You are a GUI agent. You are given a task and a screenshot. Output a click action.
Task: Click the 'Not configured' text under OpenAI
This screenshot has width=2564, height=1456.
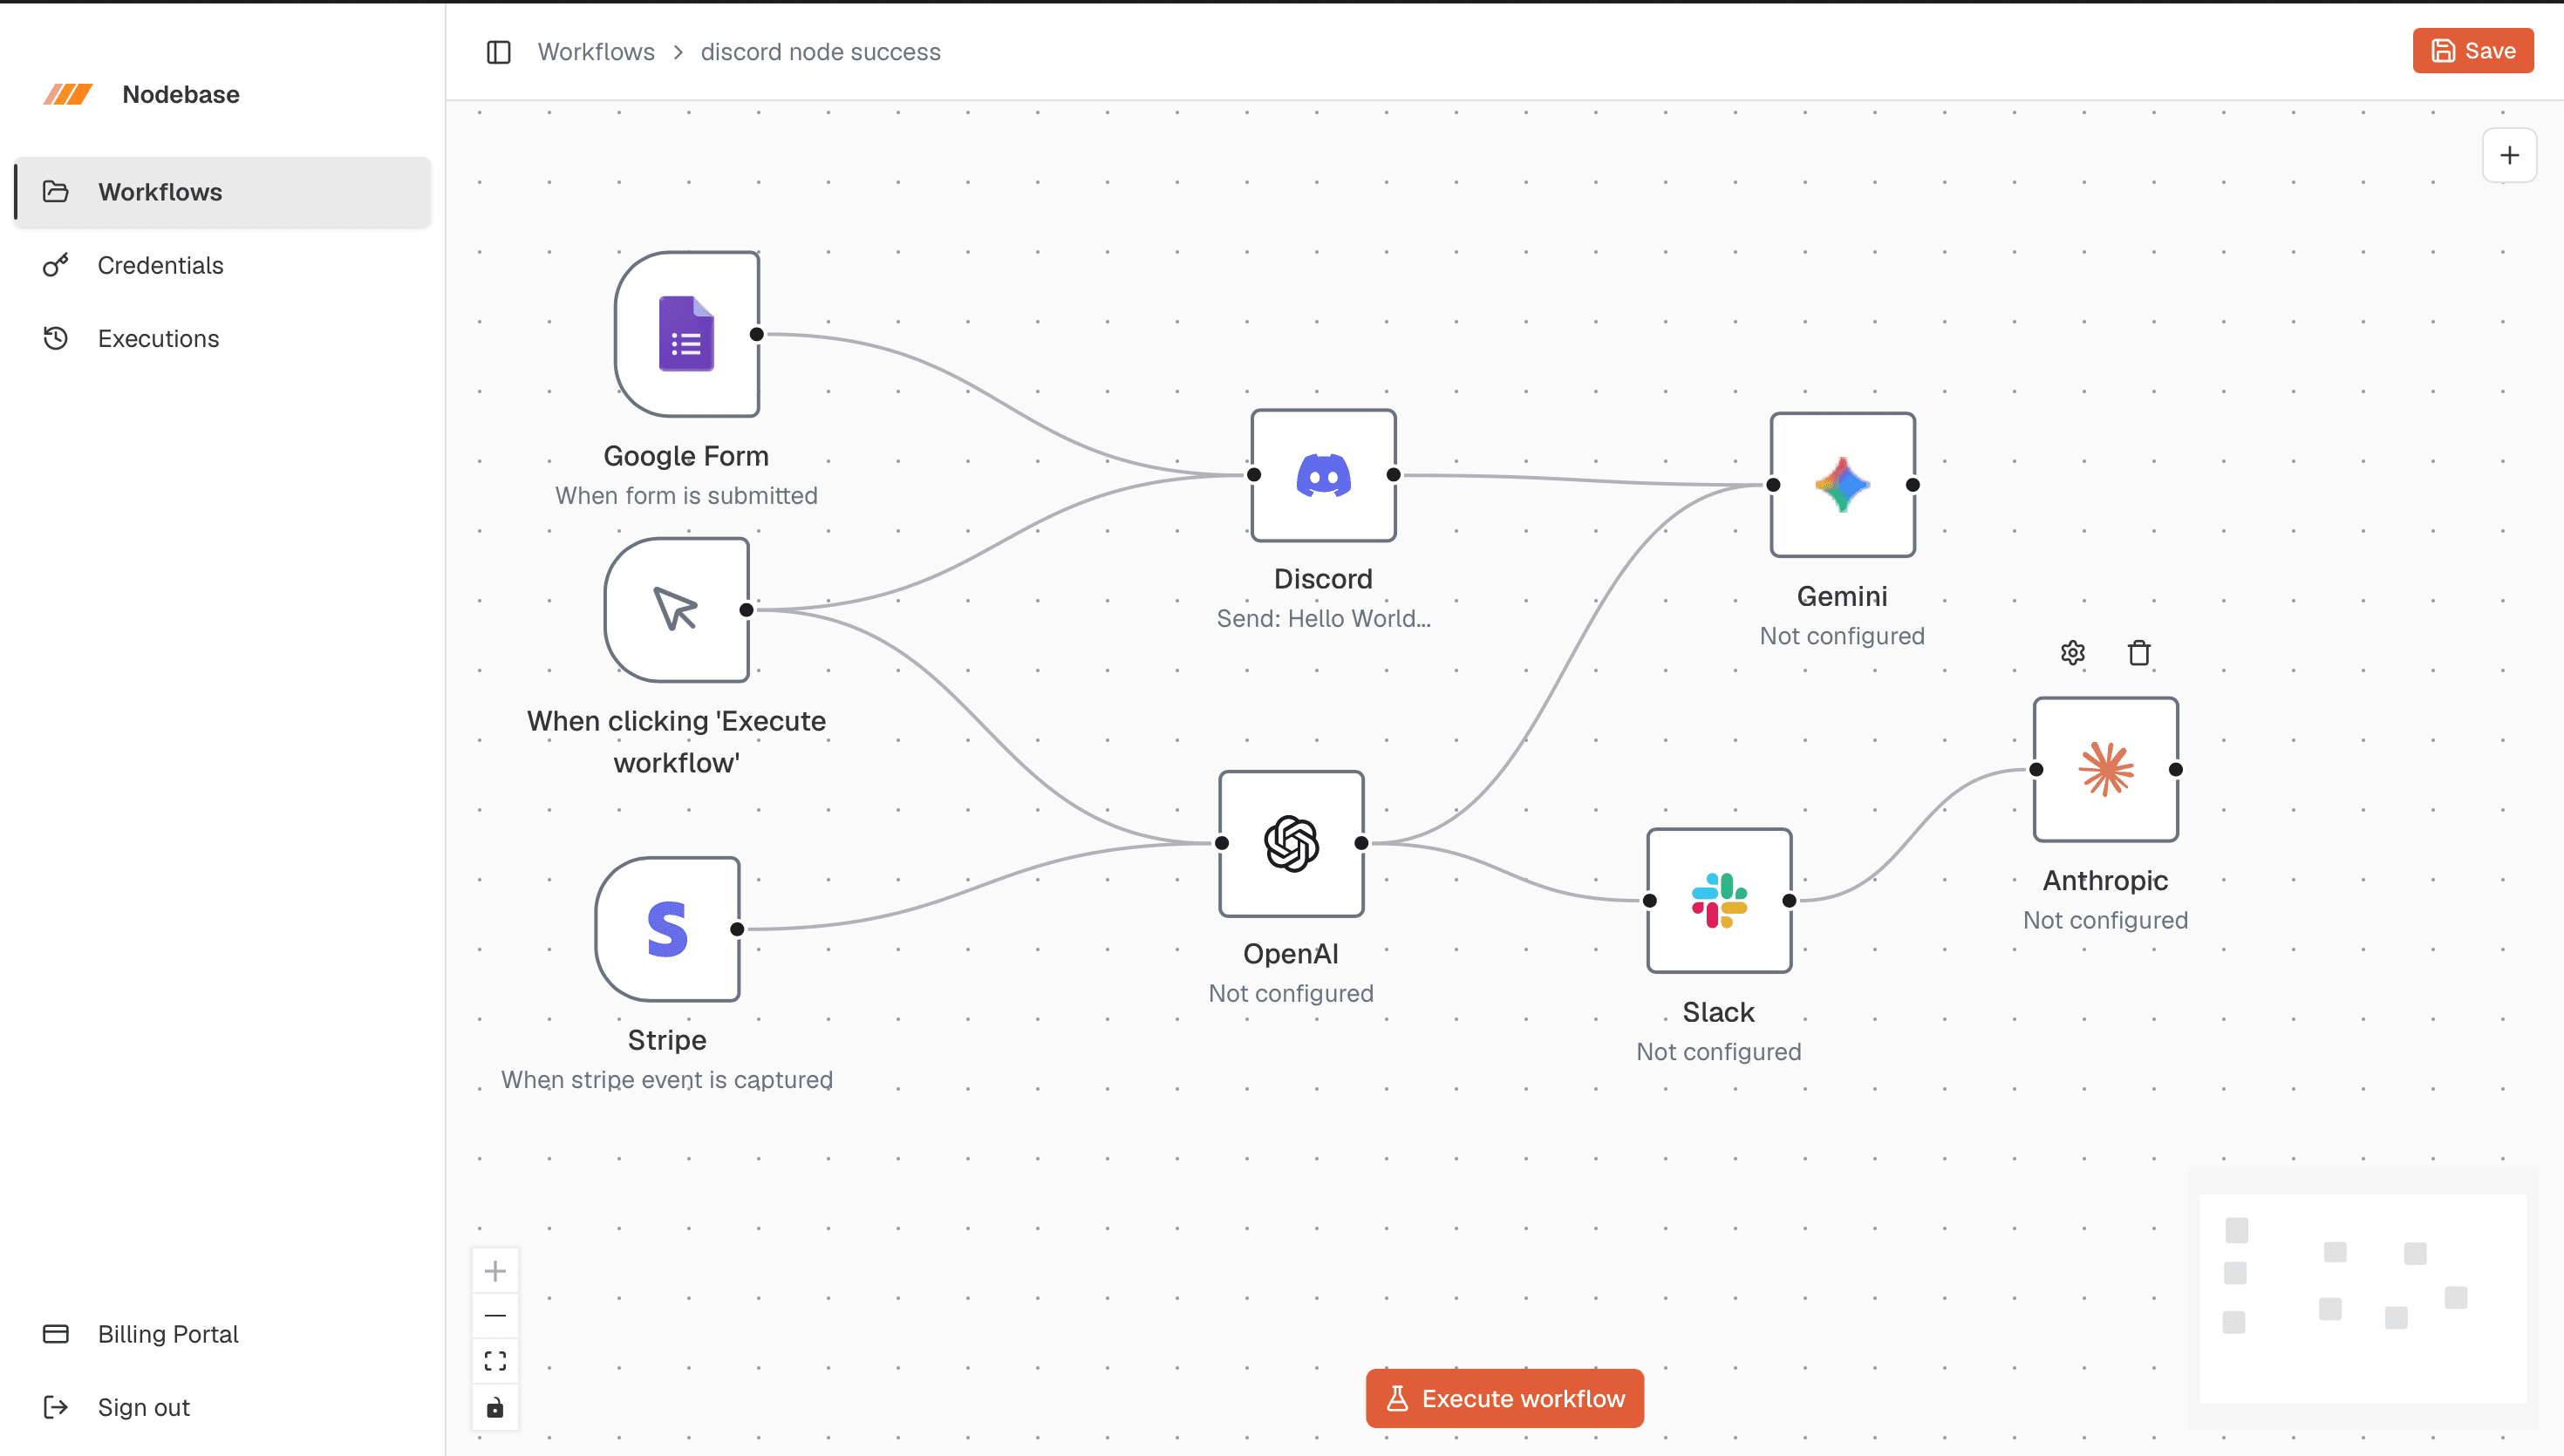point(1291,993)
